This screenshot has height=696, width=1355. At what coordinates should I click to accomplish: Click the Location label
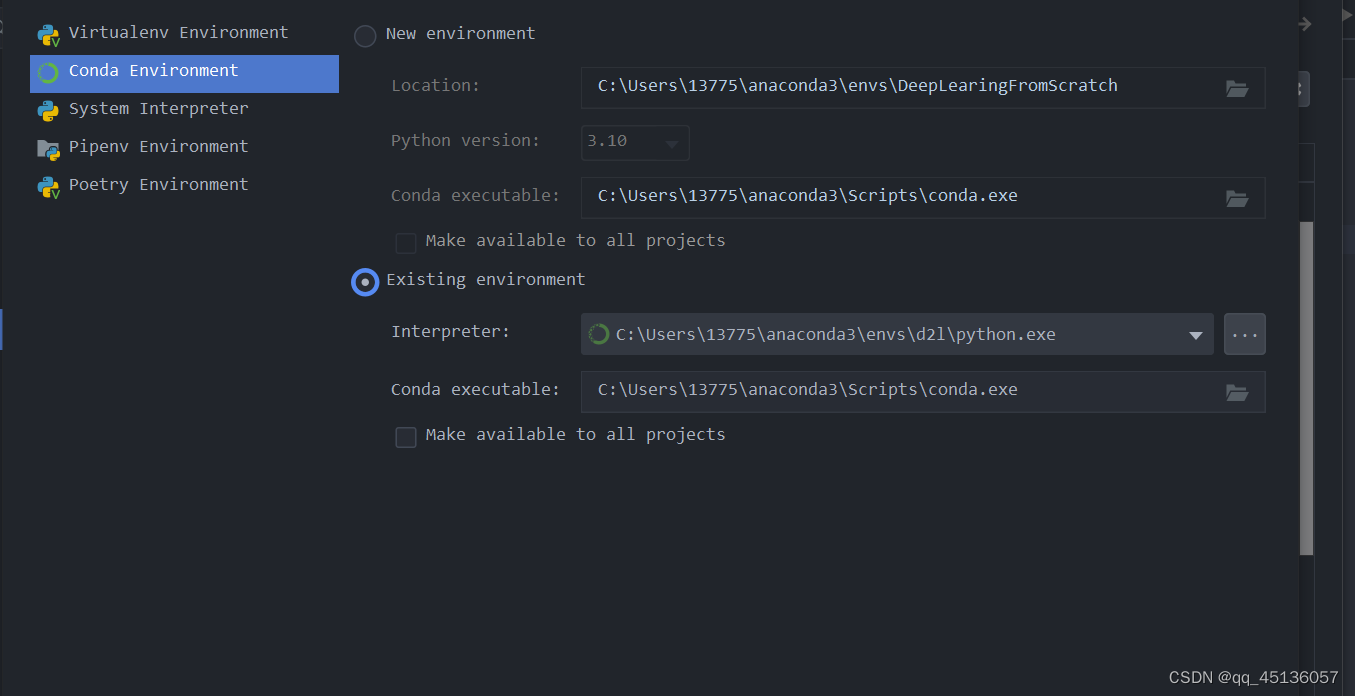[x=435, y=86]
